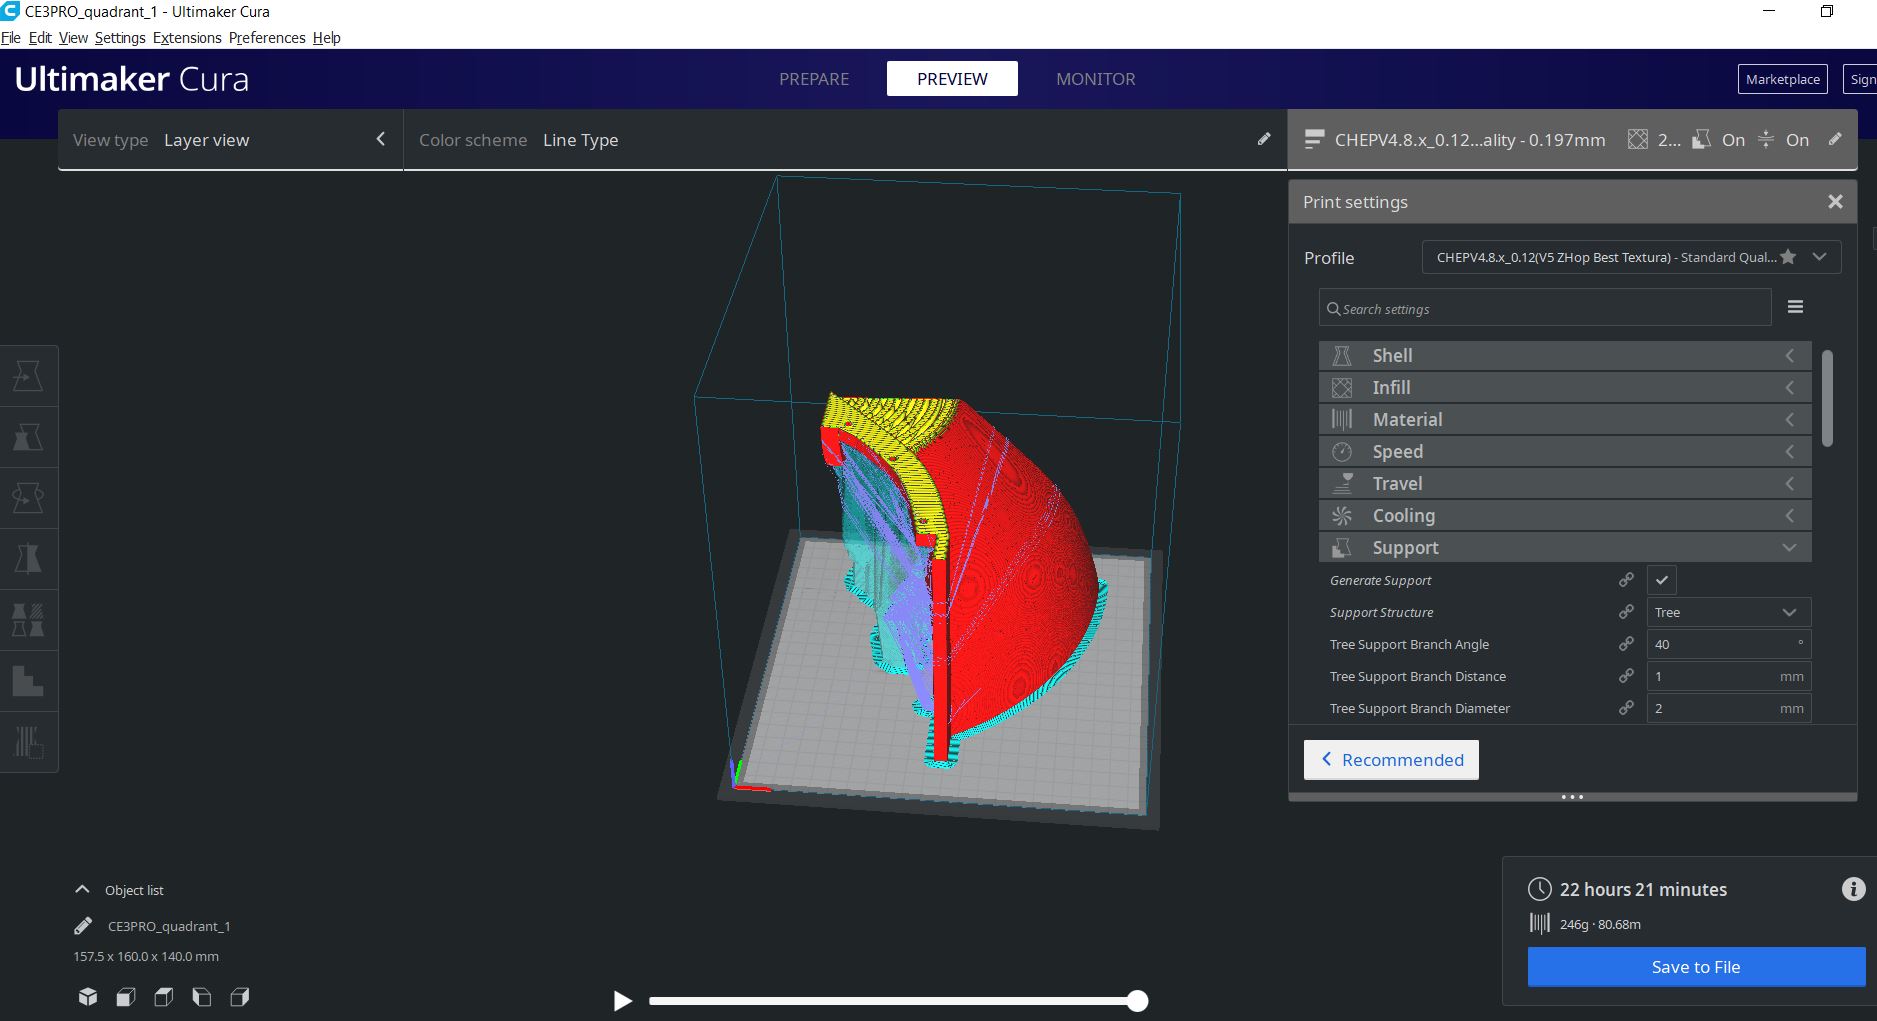Switch to Recommended settings mode

click(x=1391, y=760)
